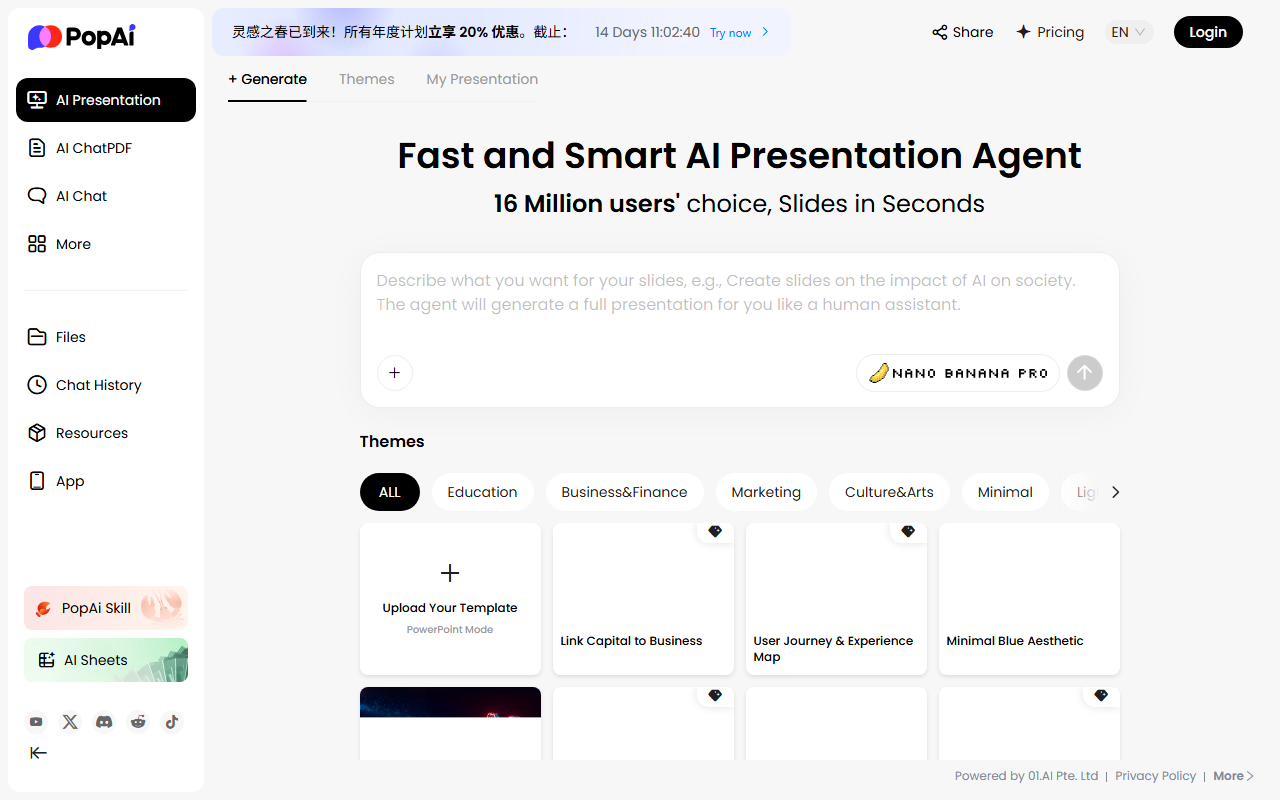Filter themes by ALL

point(390,492)
